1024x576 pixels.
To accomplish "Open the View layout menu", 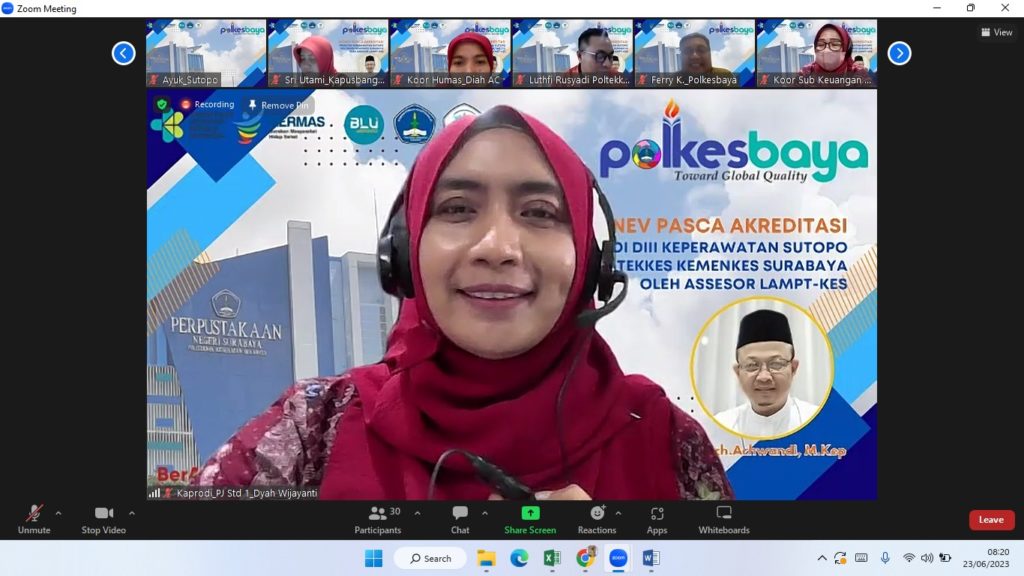I will coord(997,32).
